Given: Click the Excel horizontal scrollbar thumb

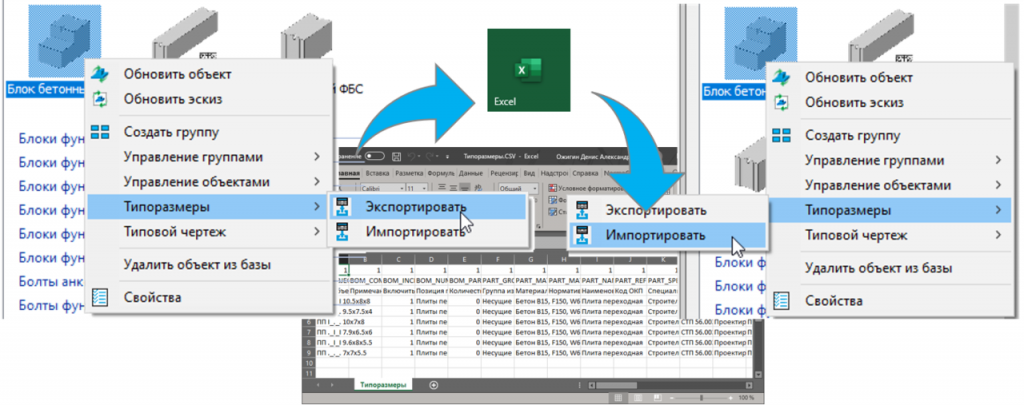Looking at the screenshot, I should point(616,385).
